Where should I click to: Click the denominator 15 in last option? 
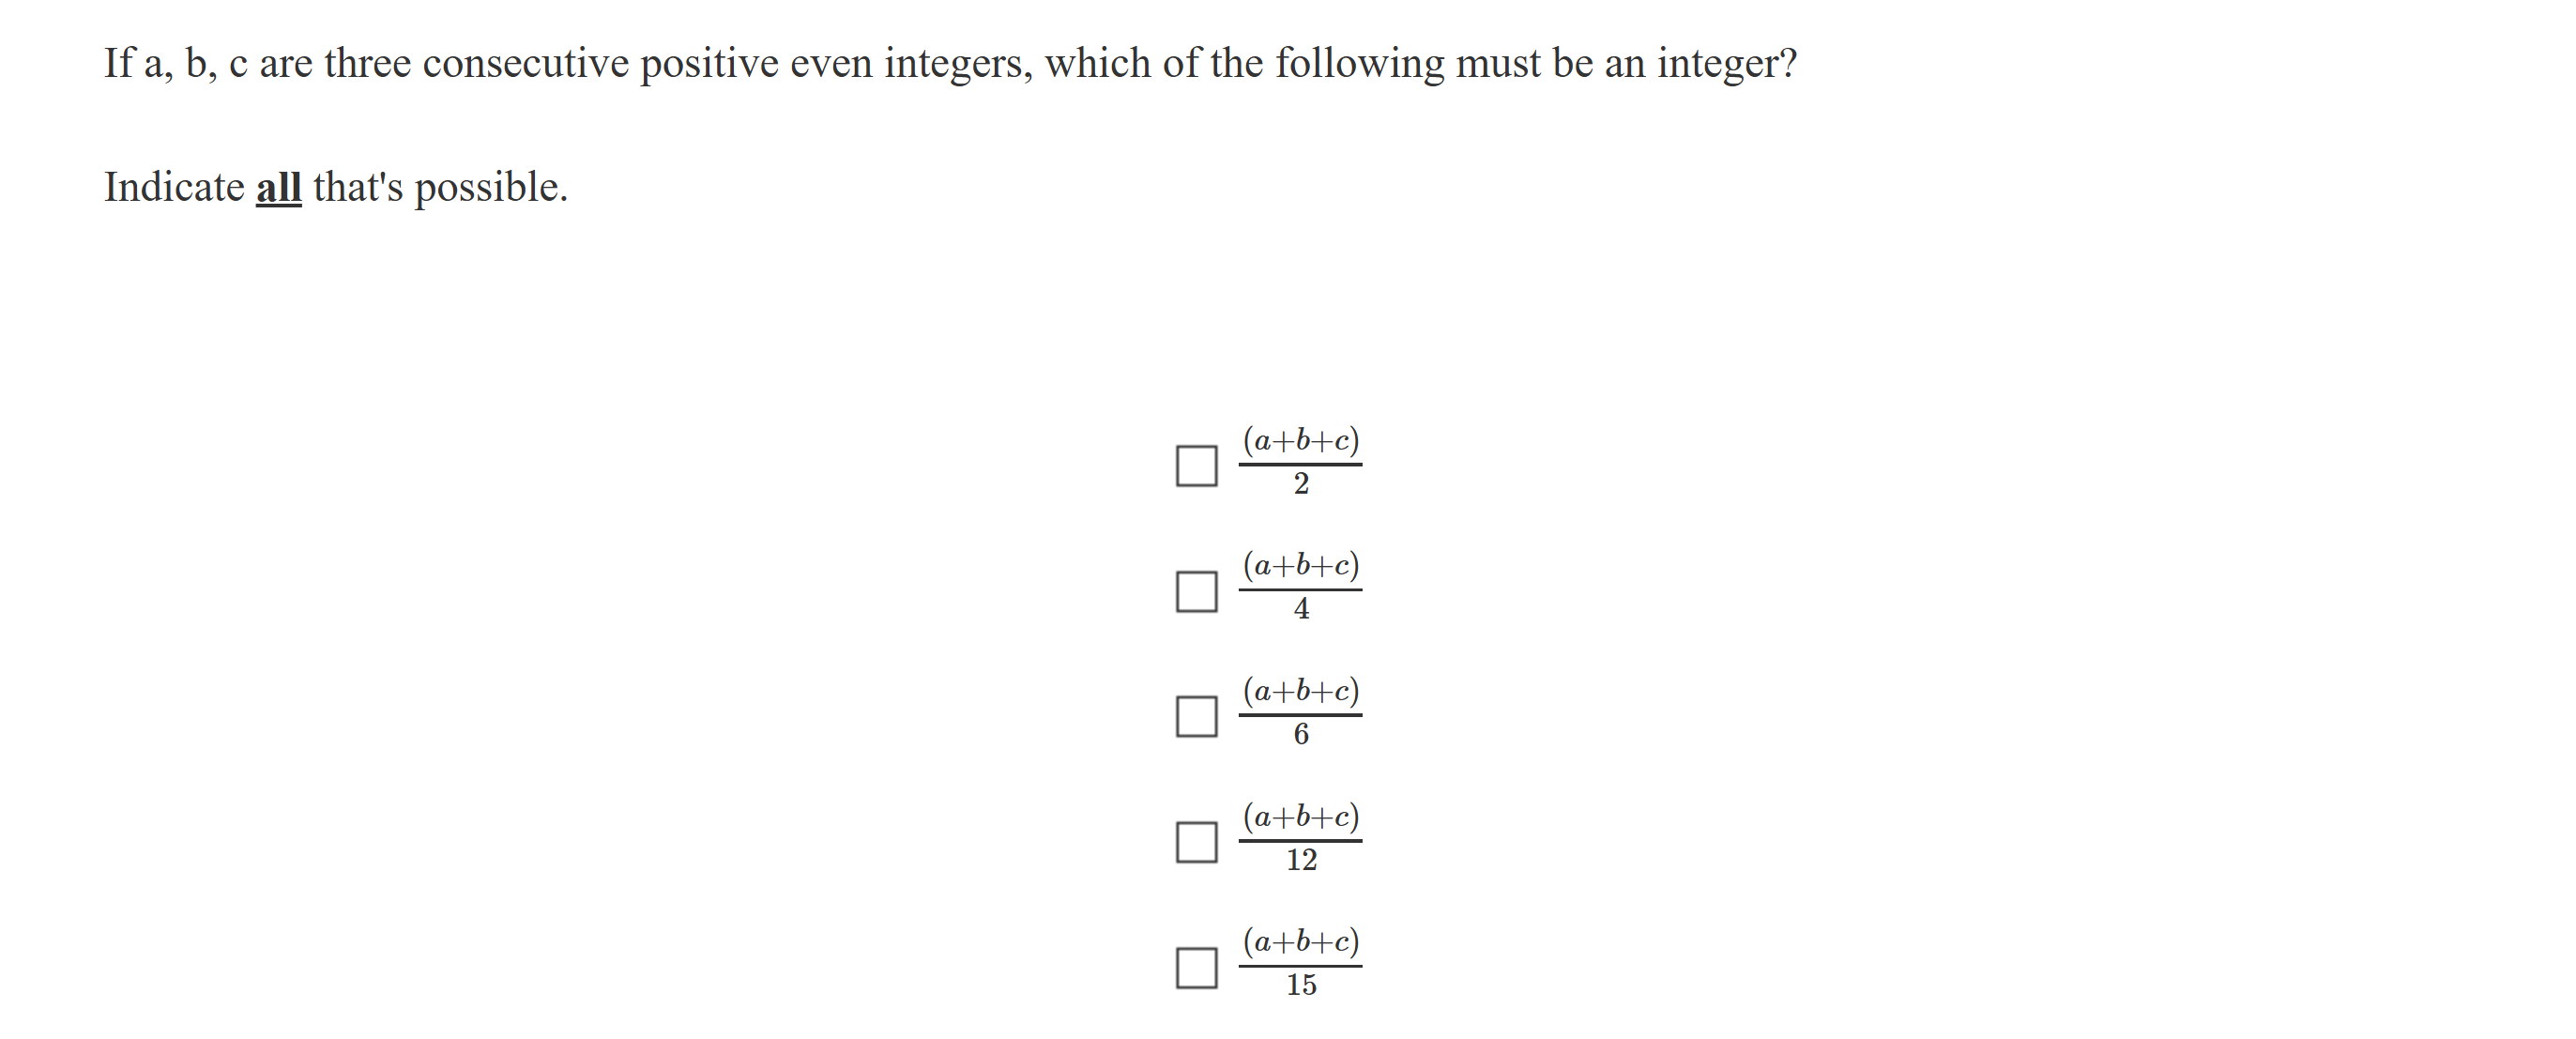[1301, 986]
